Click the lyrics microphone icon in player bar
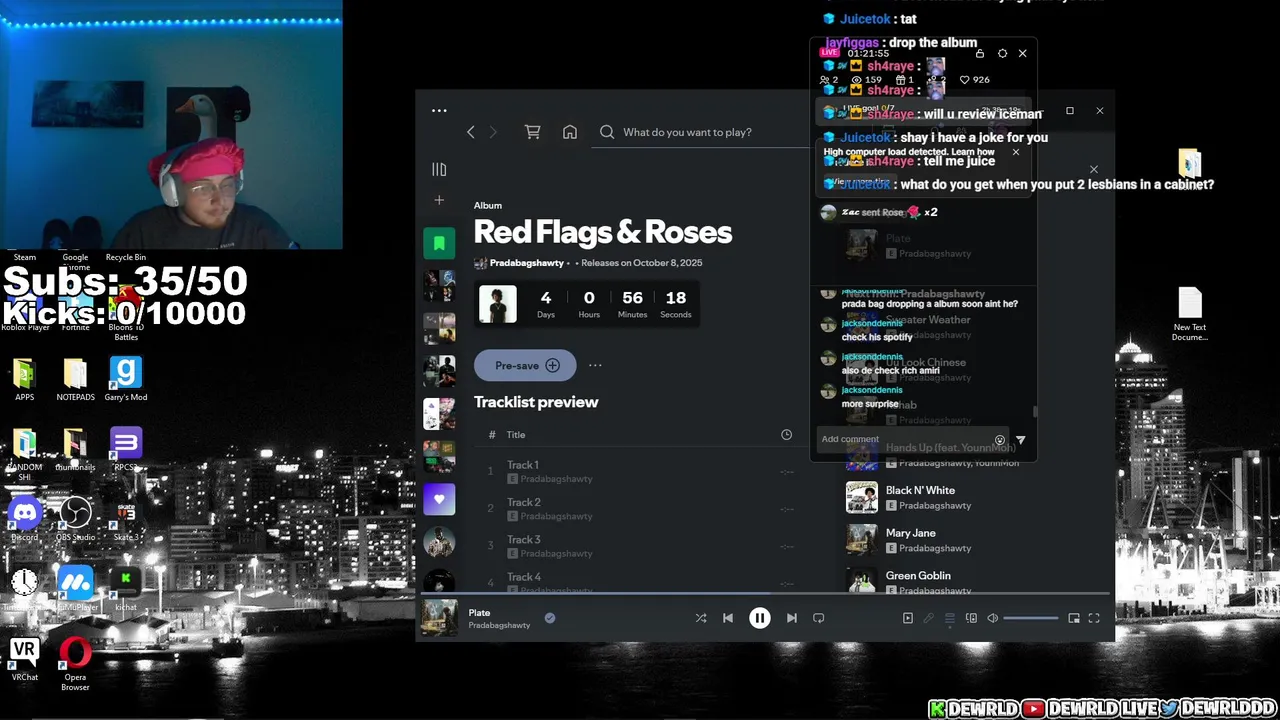Screen dimensions: 1280x720 coord(929,618)
